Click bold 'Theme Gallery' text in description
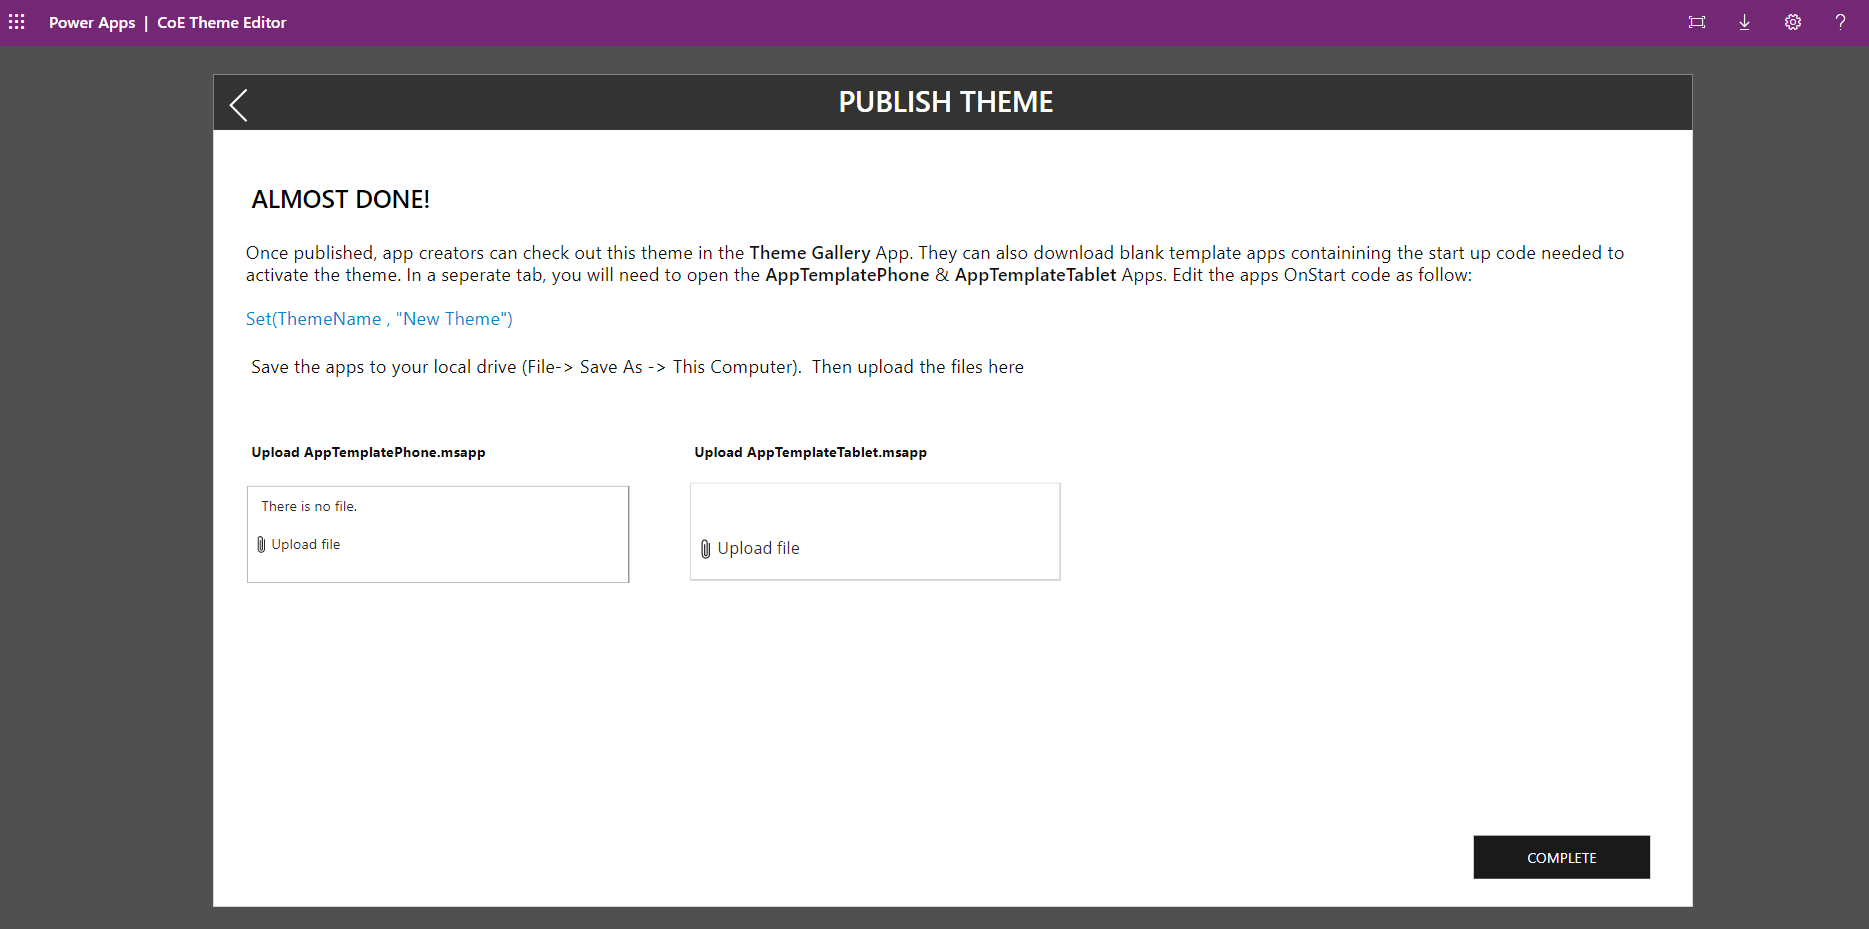 (809, 253)
